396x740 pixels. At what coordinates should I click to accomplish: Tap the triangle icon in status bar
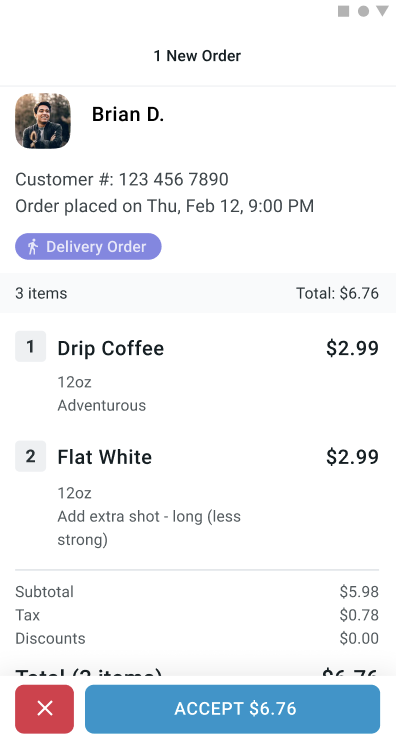pyautogui.click(x=382, y=11)
